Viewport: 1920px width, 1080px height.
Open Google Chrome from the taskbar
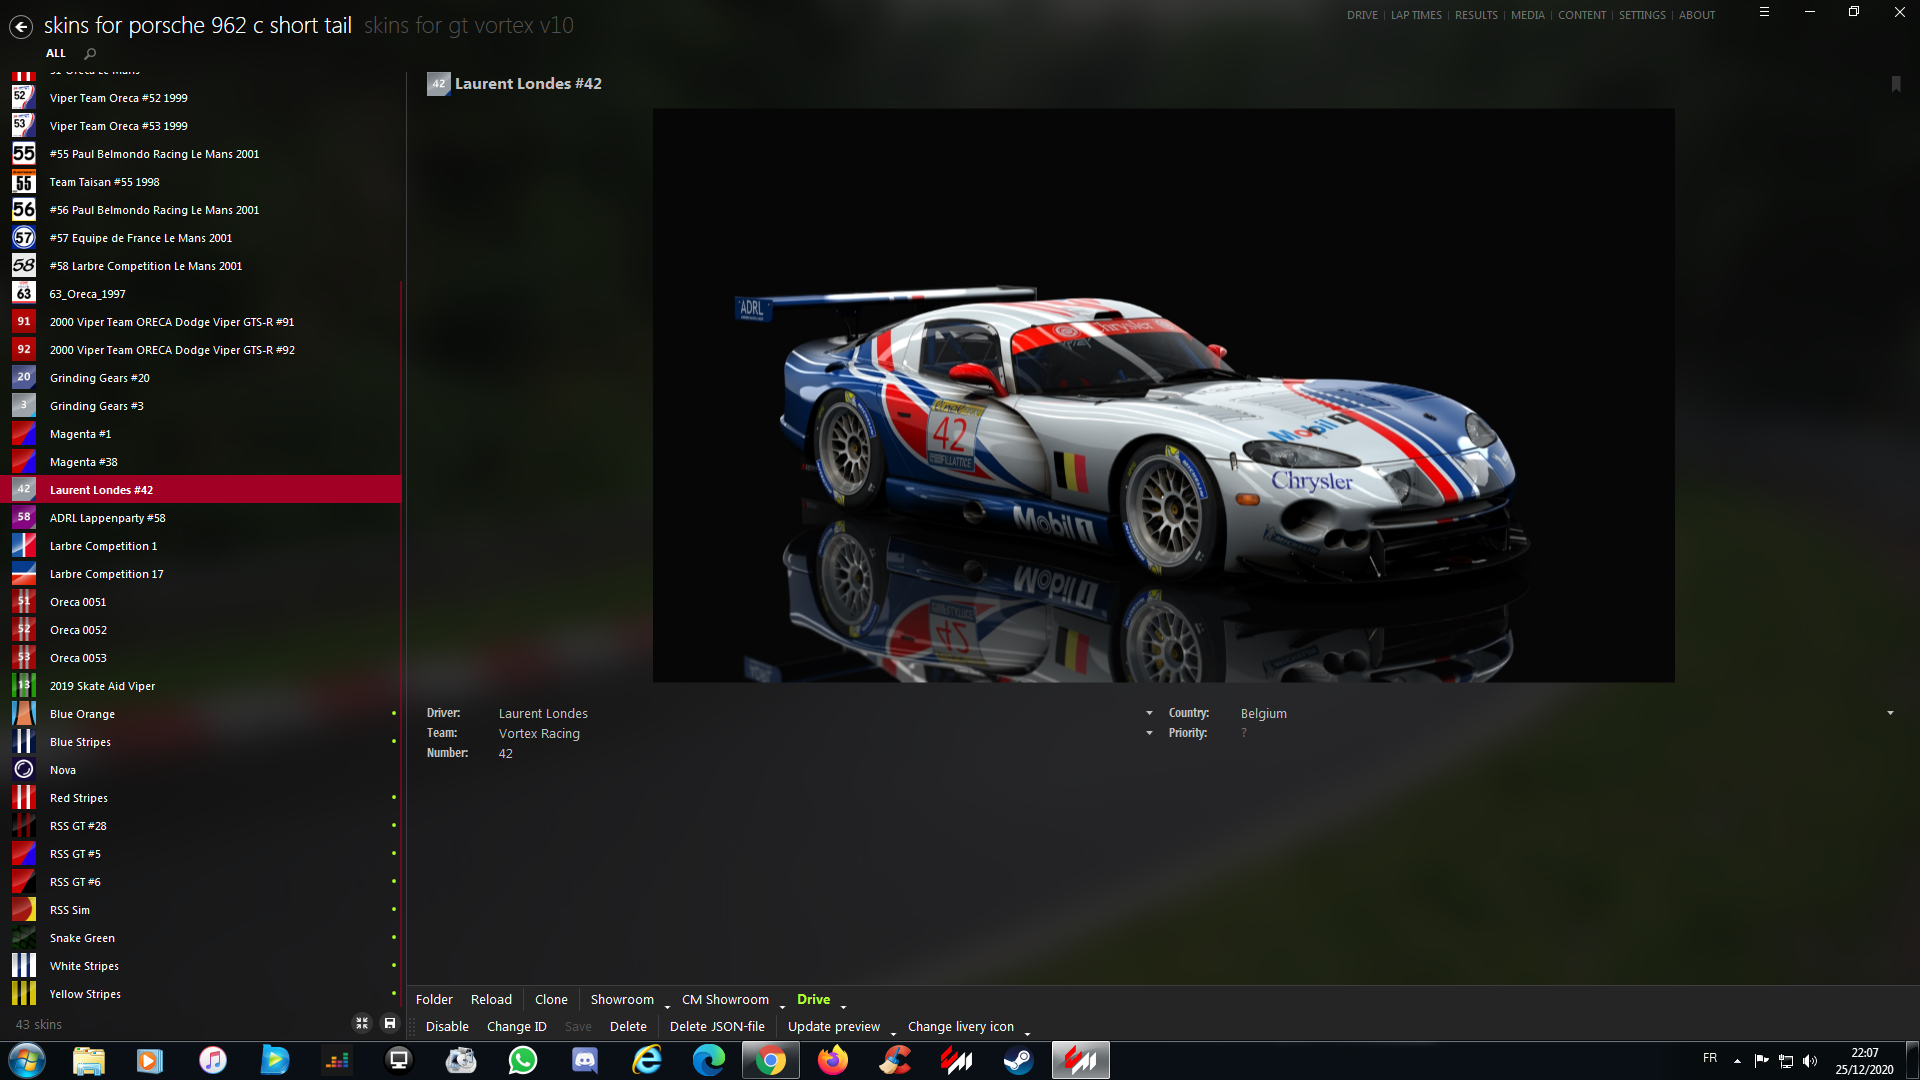[x=771, y=1060]
